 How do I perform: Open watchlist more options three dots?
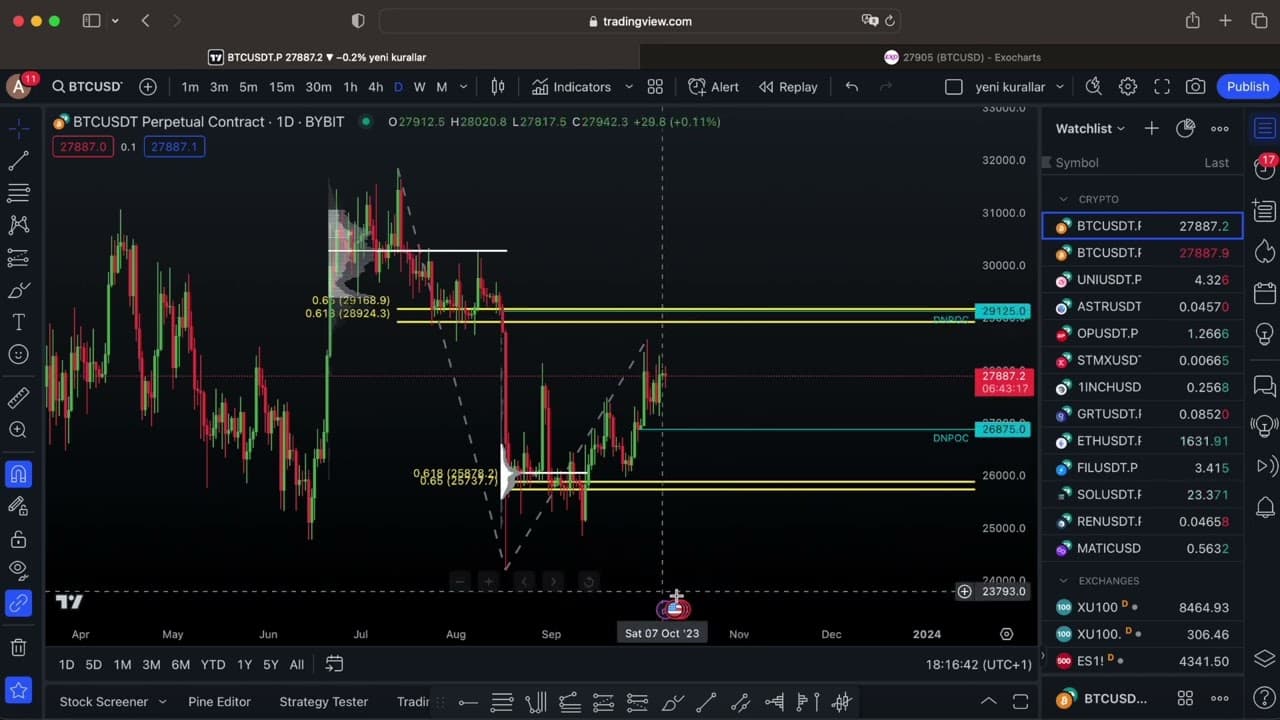click(x=1220, y=128)
